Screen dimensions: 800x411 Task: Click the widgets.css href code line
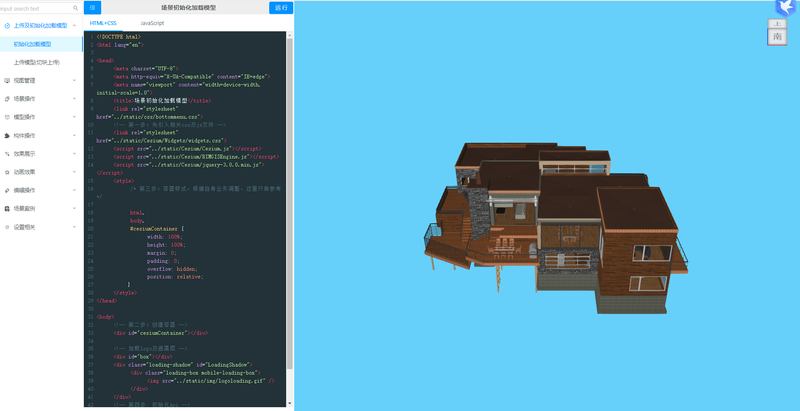coord(161,141)
